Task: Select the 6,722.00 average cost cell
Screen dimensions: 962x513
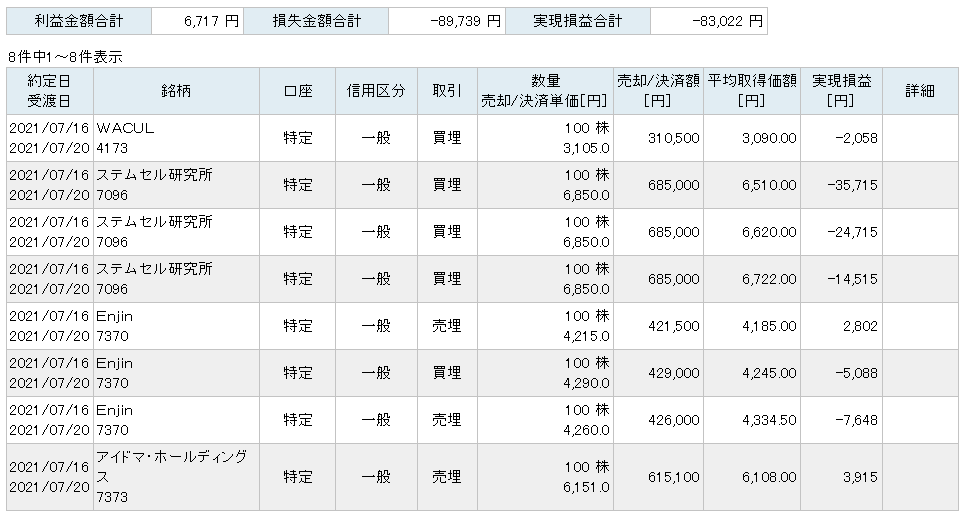Action: pyautogui.click(x=769, y=279)
